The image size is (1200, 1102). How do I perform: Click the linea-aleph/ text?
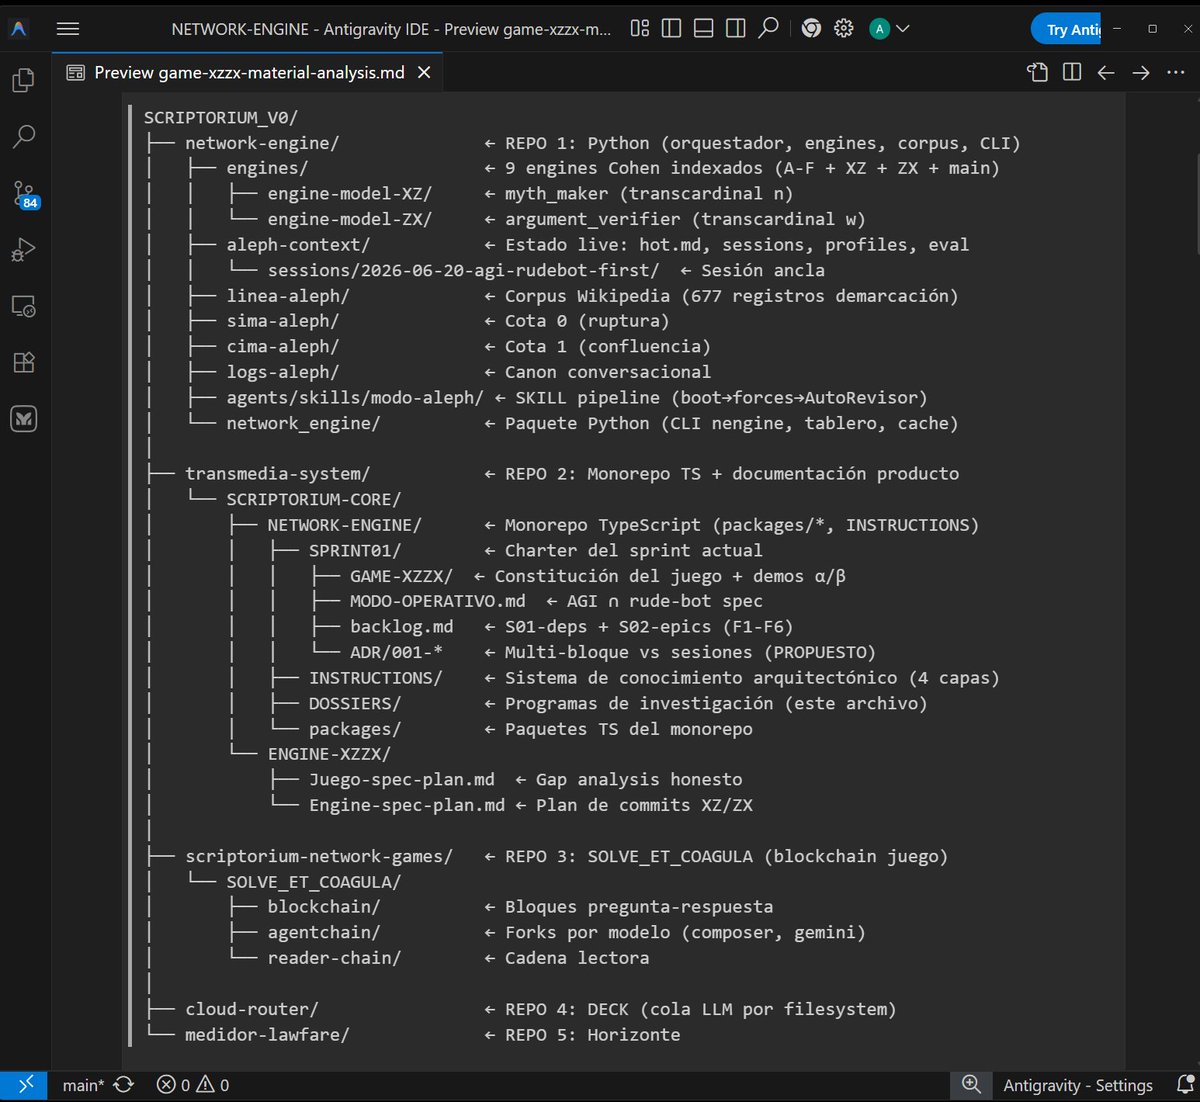coord(288,296)
